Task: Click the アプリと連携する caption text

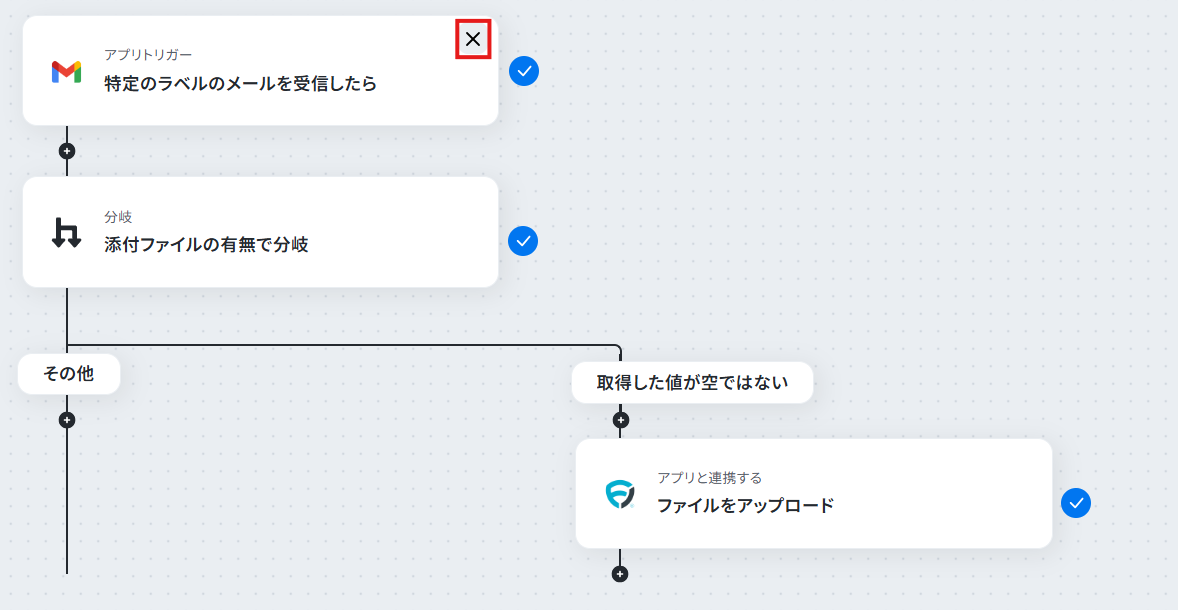Action: [x=709, y=478]
